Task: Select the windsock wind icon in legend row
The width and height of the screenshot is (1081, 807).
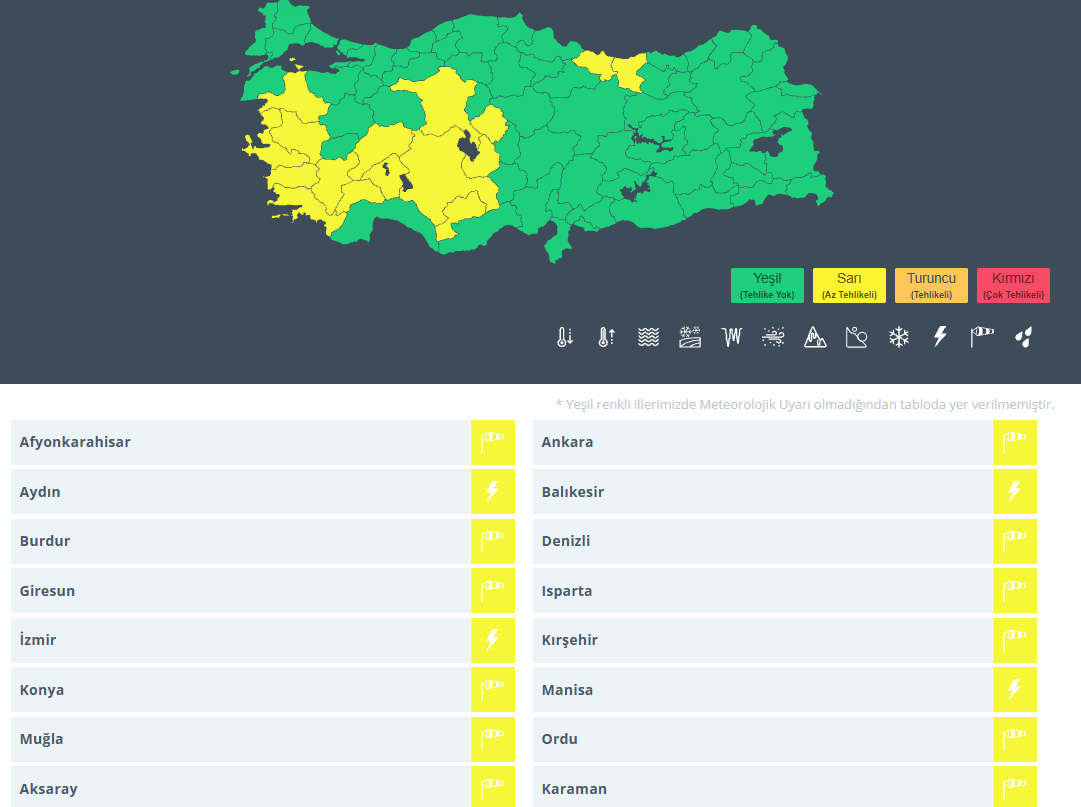Action: point(982,337)
